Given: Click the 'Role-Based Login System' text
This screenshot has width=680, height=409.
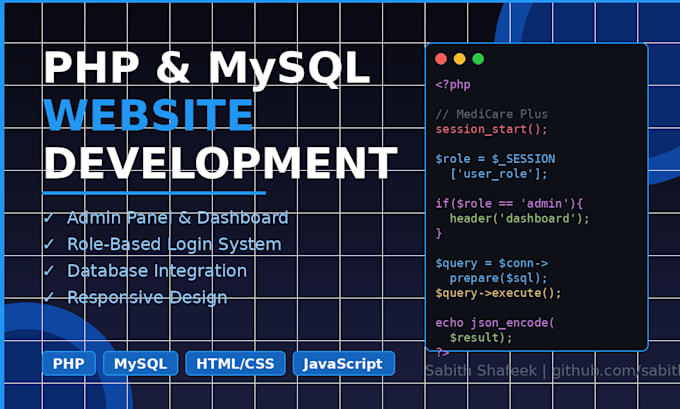Looking at the screenshot, I should [174, 245].
